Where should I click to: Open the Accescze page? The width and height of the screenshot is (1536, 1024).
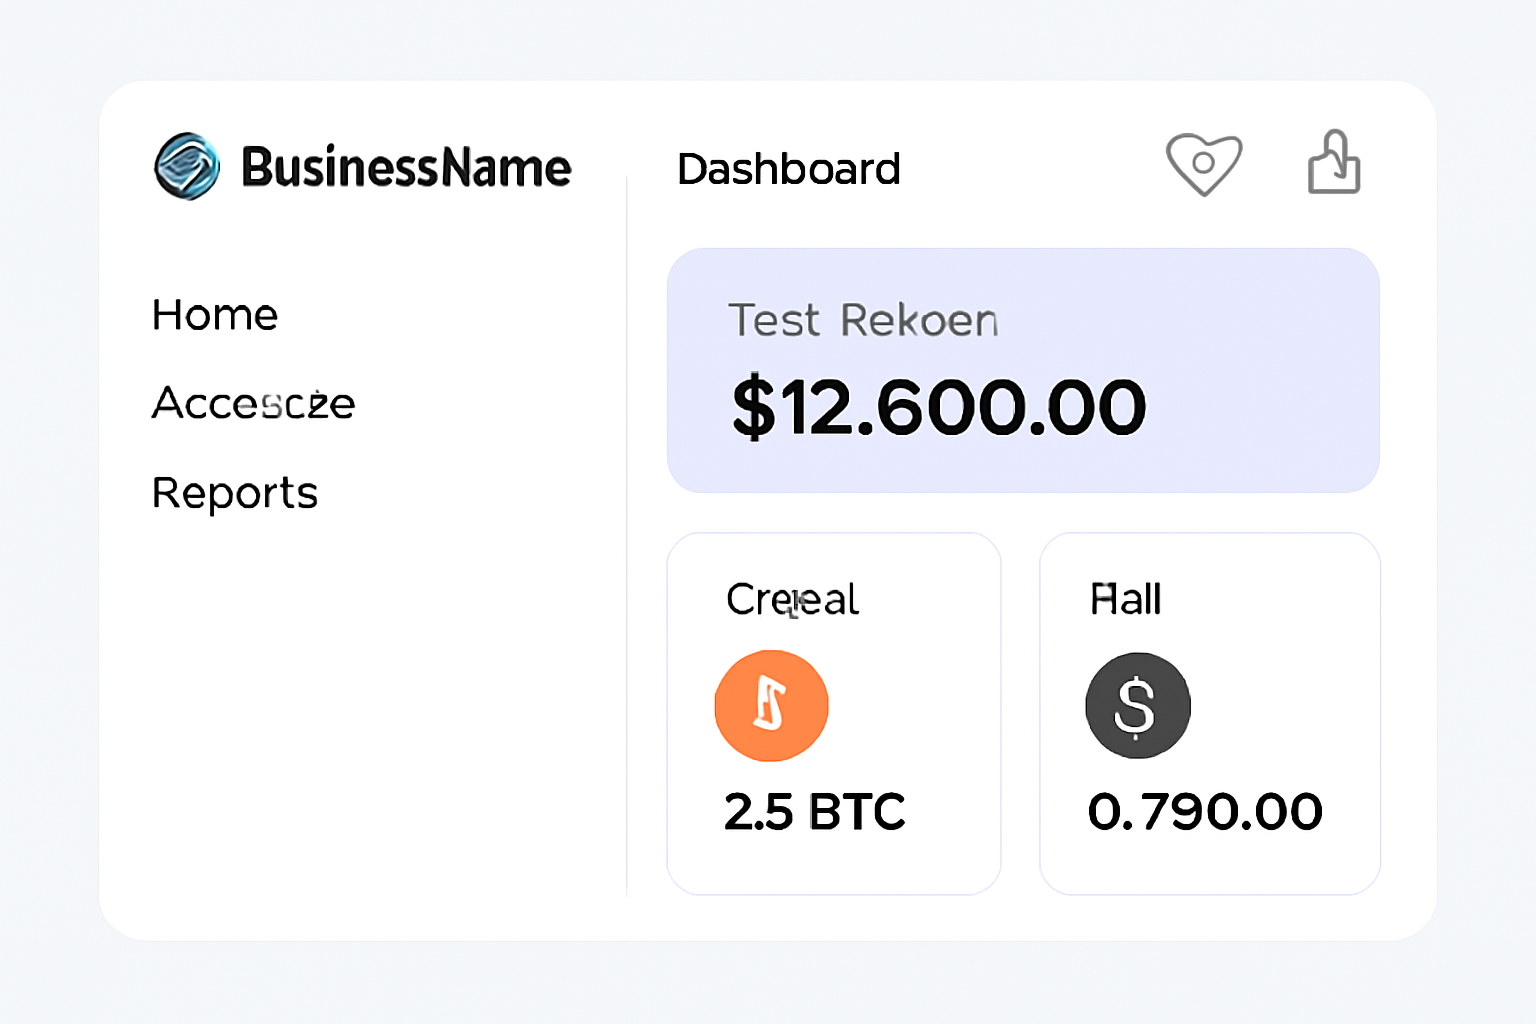point(253,404)
